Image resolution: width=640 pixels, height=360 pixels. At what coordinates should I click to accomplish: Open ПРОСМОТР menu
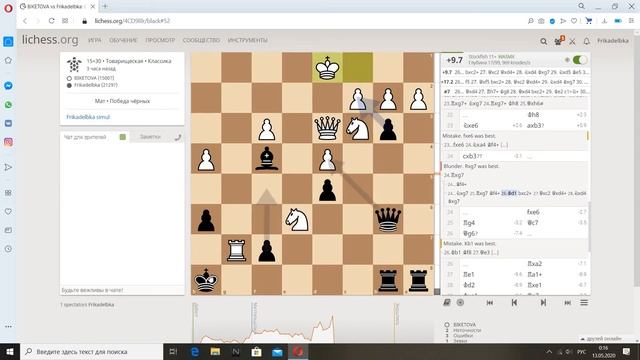click(x=160, y=40)
